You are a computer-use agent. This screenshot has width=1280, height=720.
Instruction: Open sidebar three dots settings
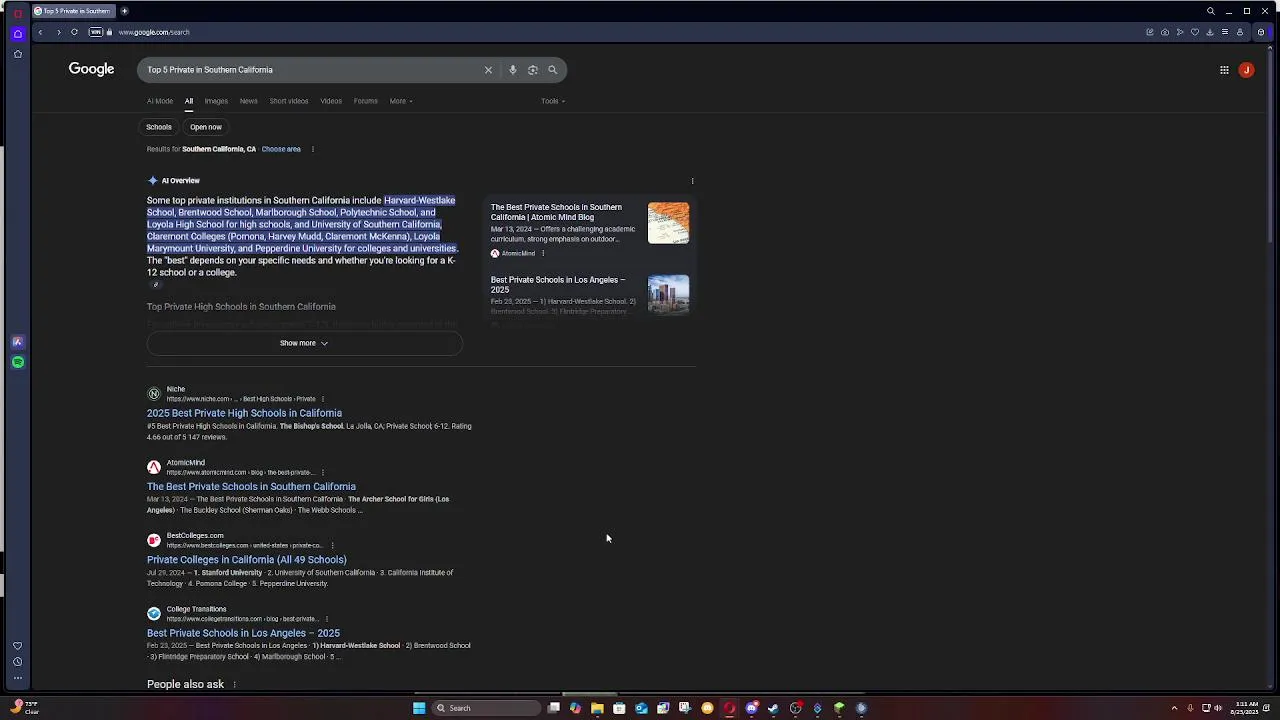pyautogui.click(x=17, y=678)
